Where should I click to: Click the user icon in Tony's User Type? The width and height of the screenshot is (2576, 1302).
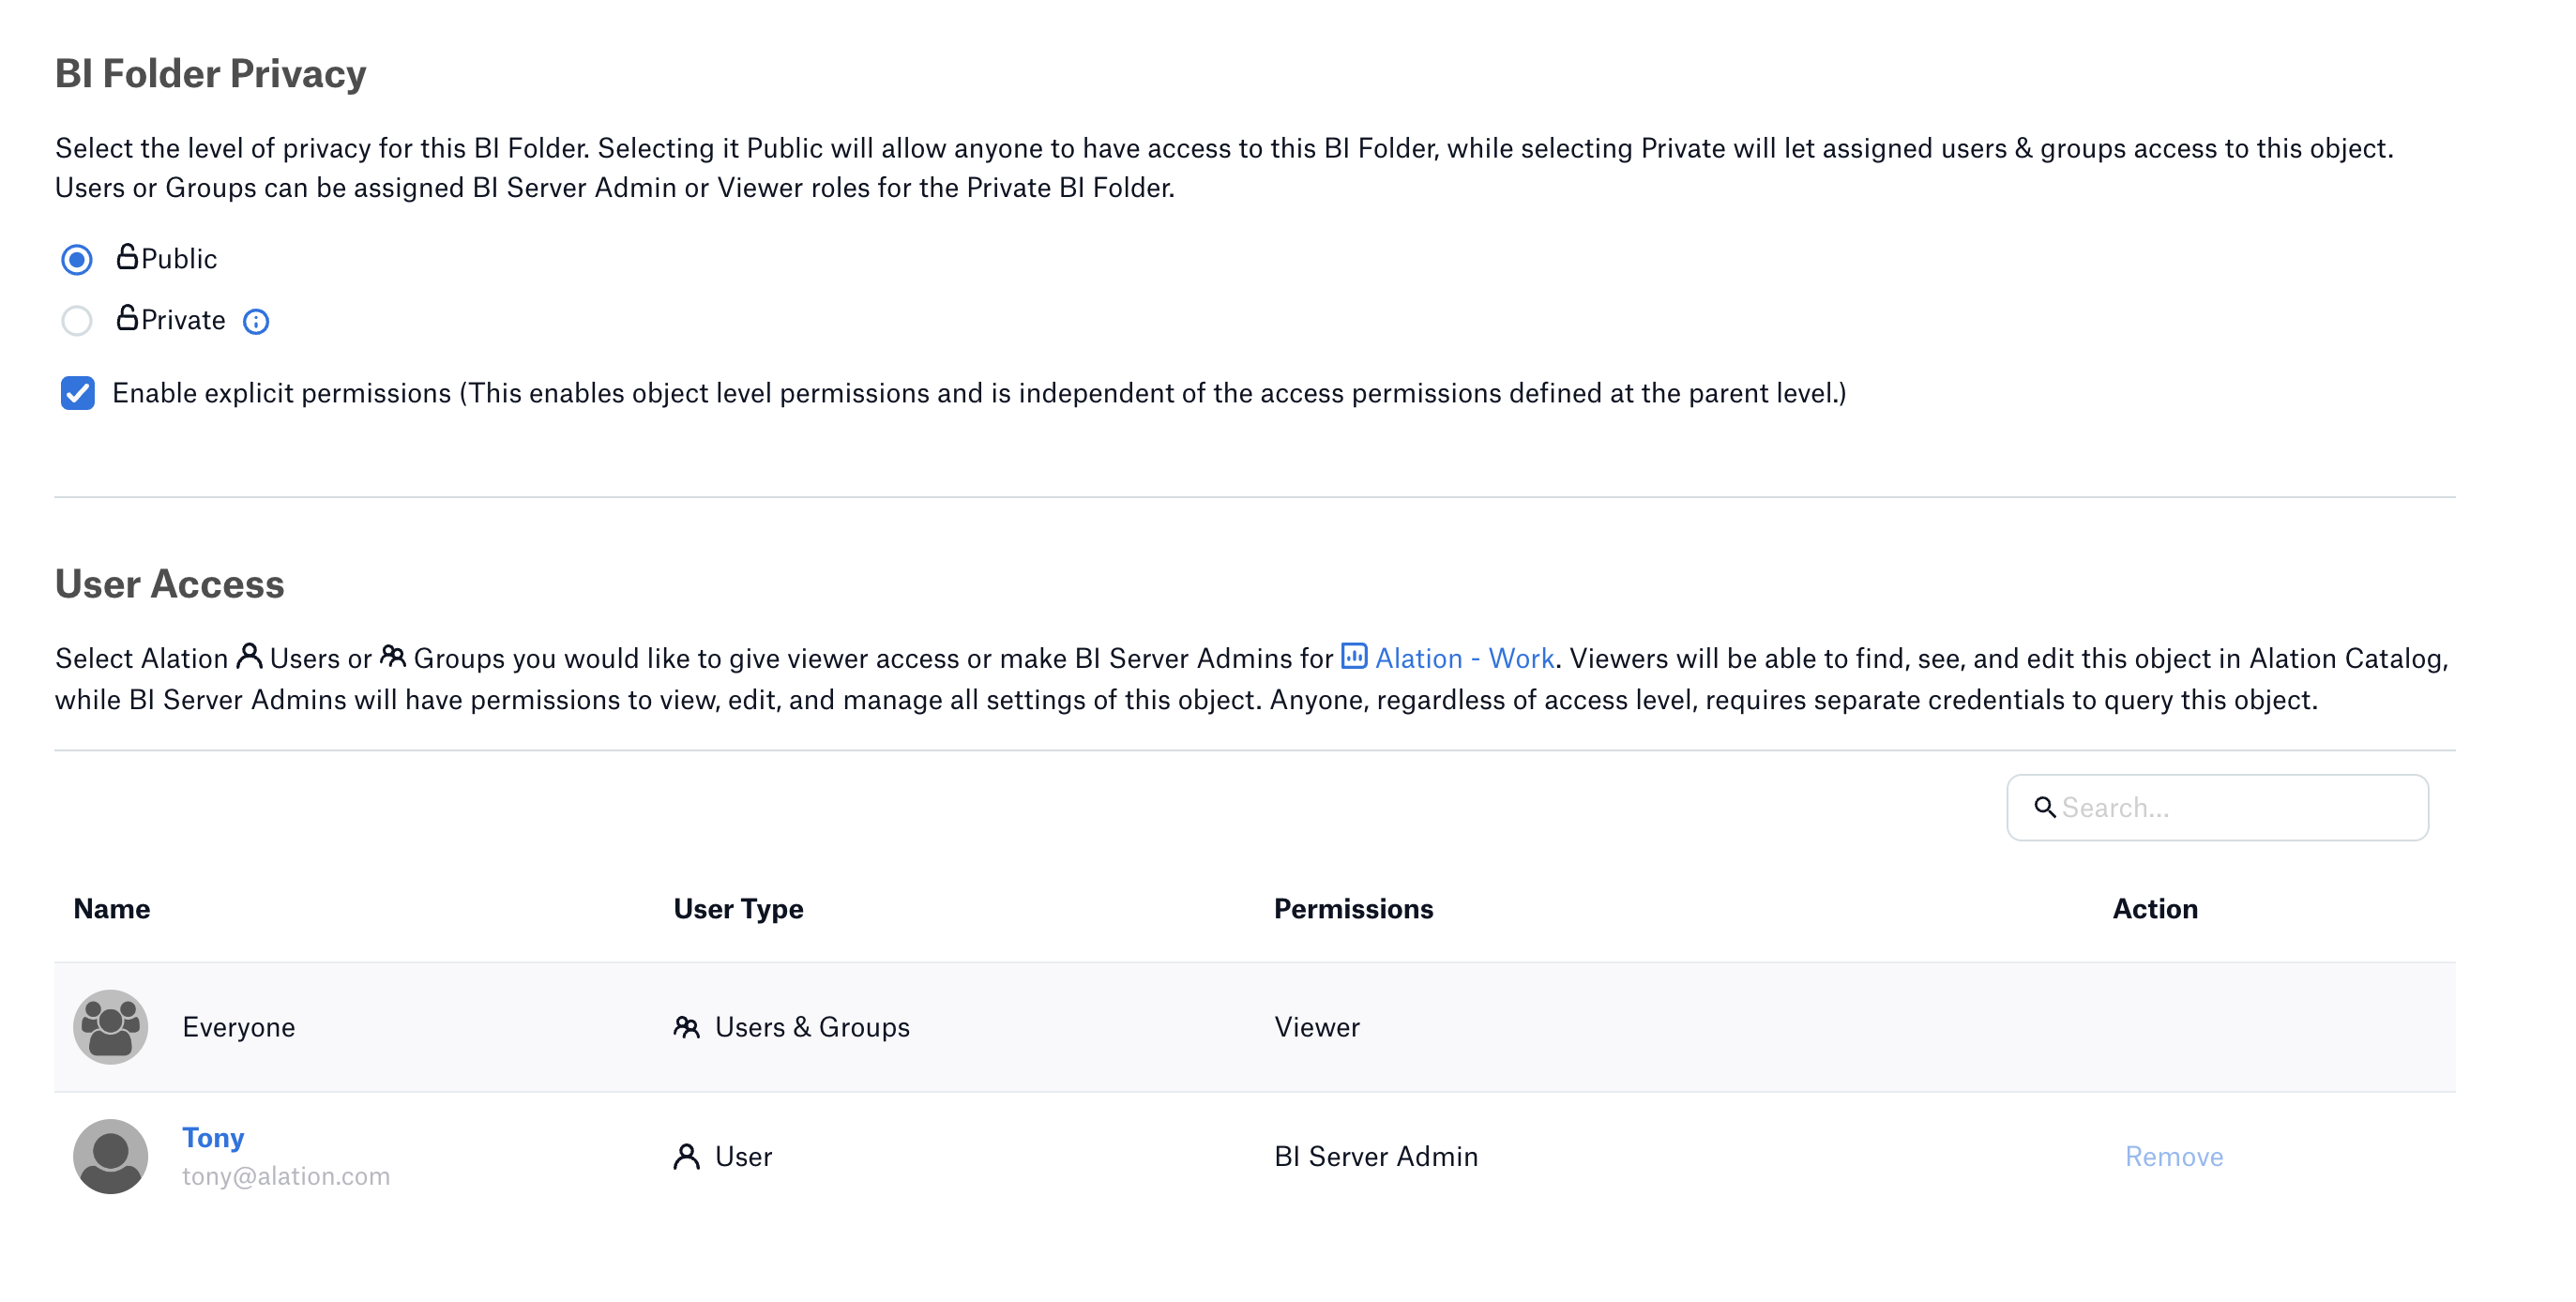686,1156
